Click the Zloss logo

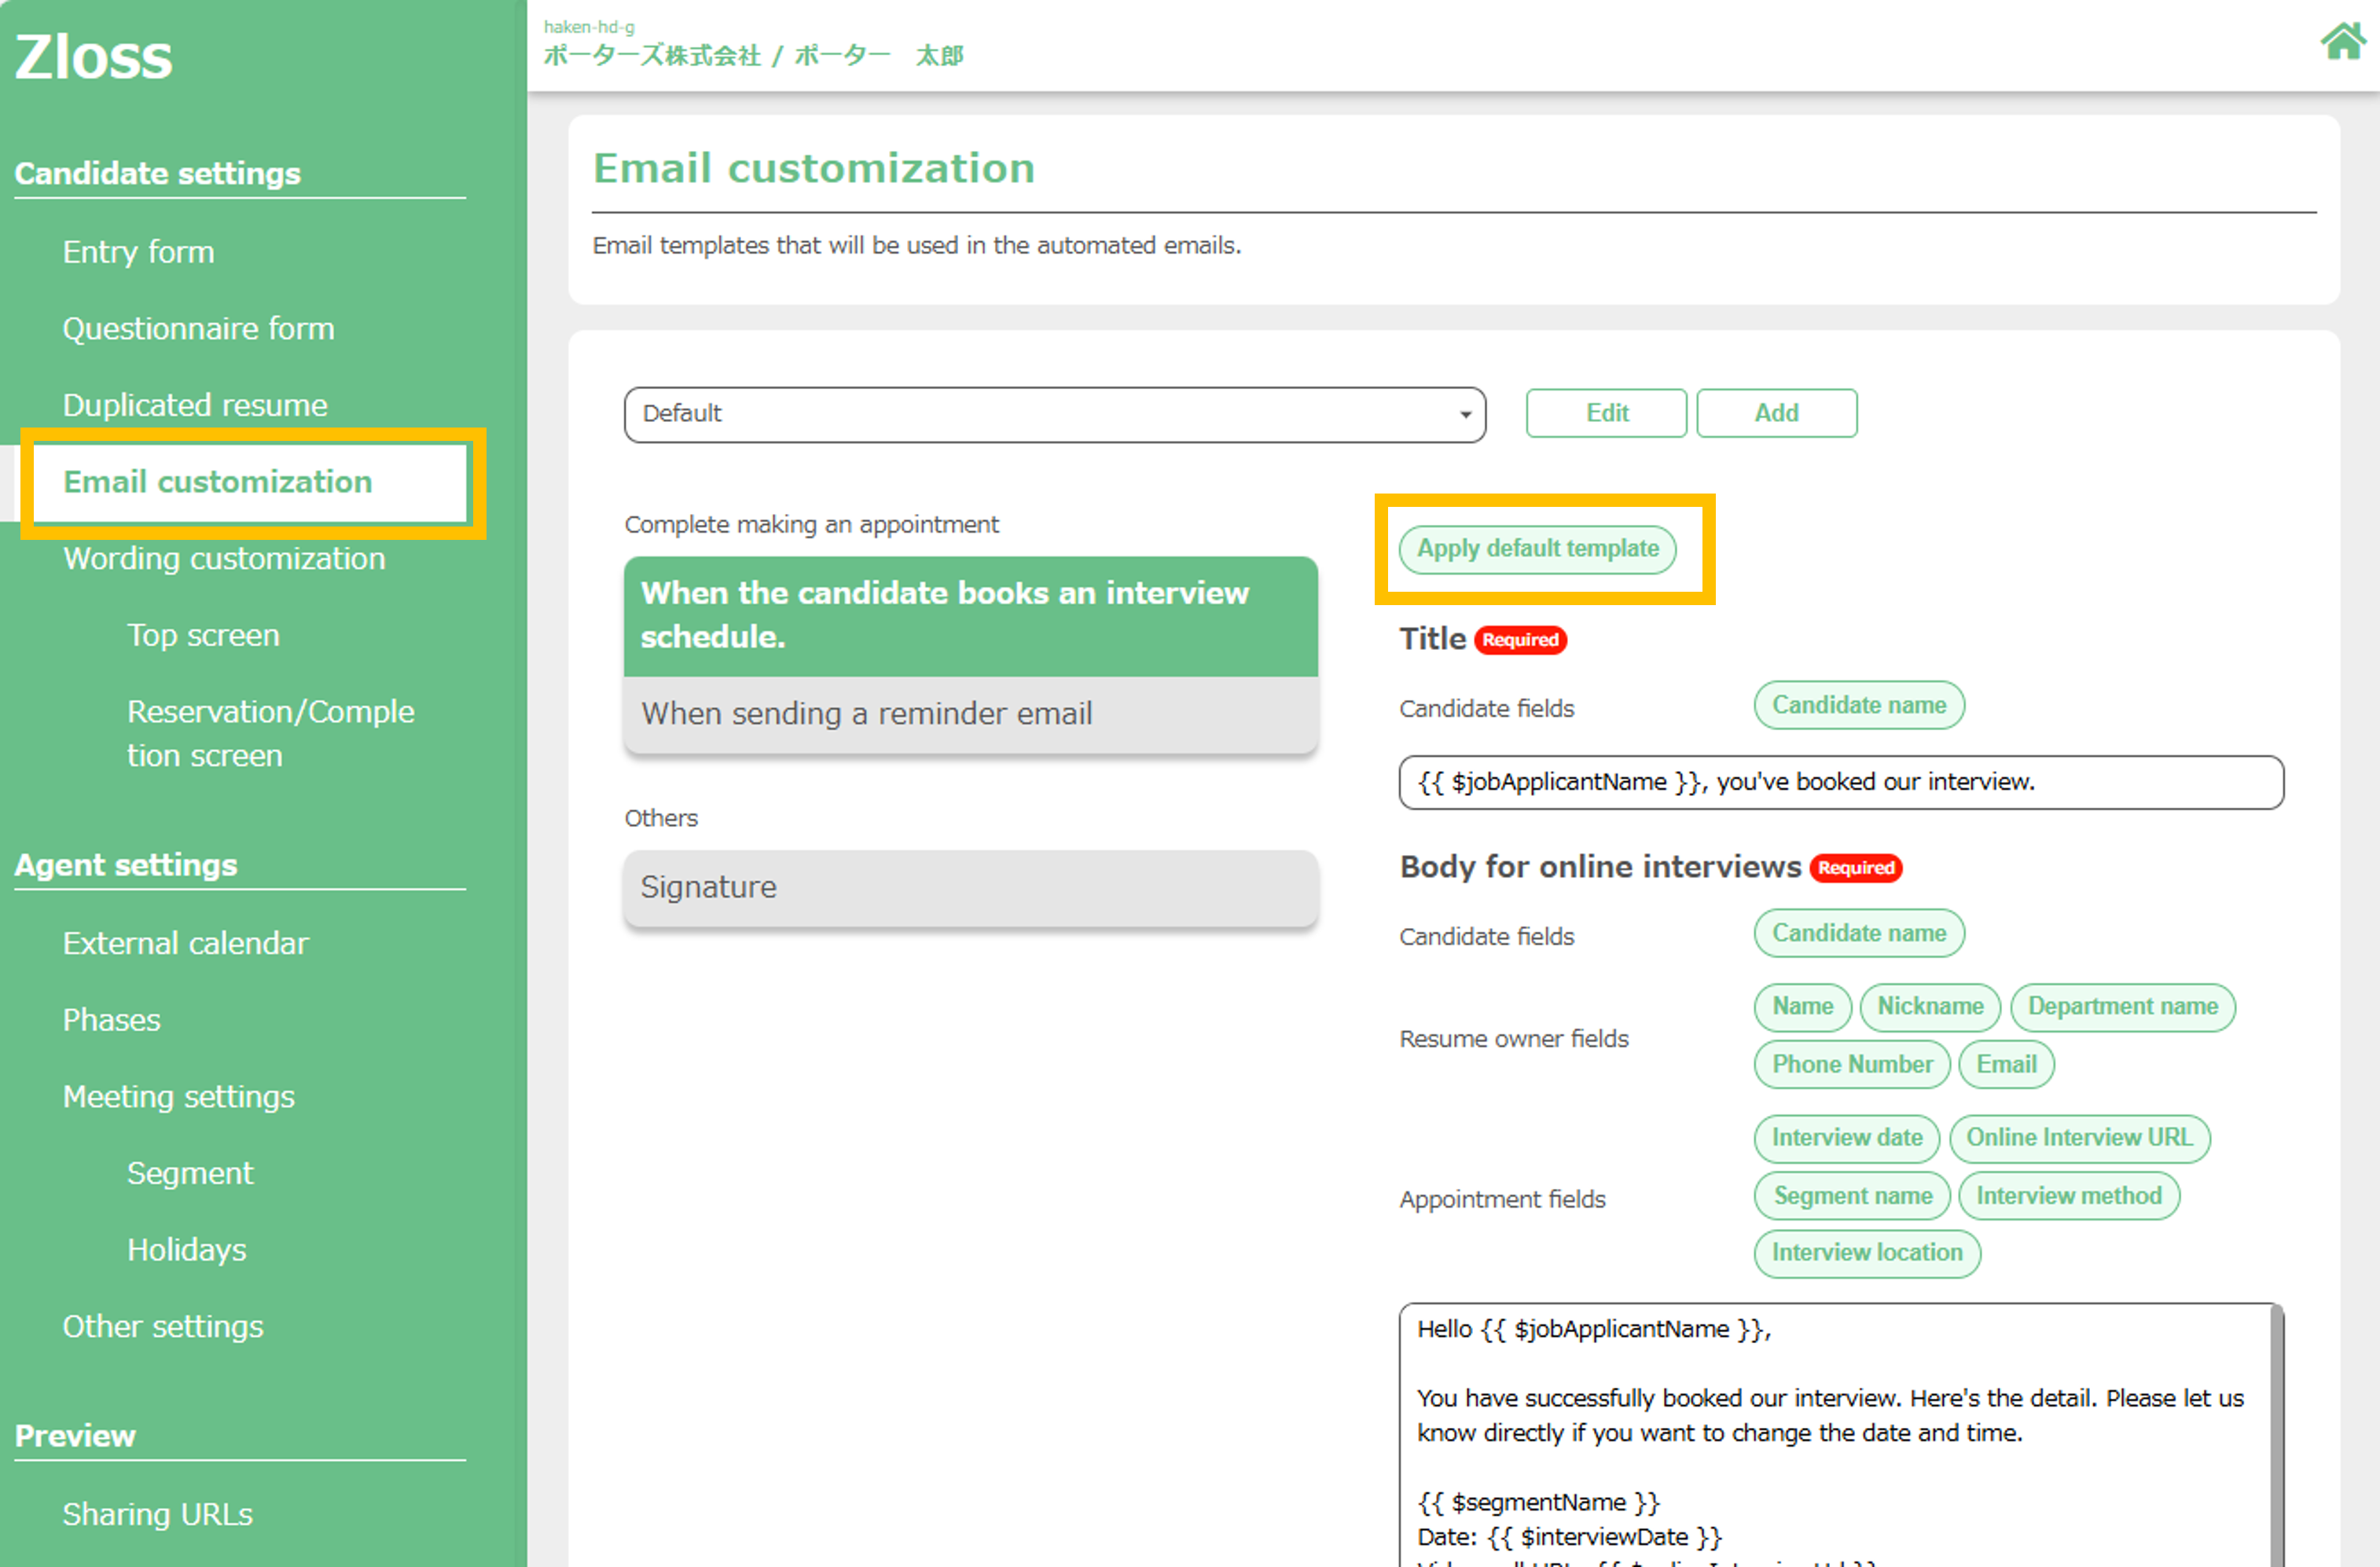[93, 57]
